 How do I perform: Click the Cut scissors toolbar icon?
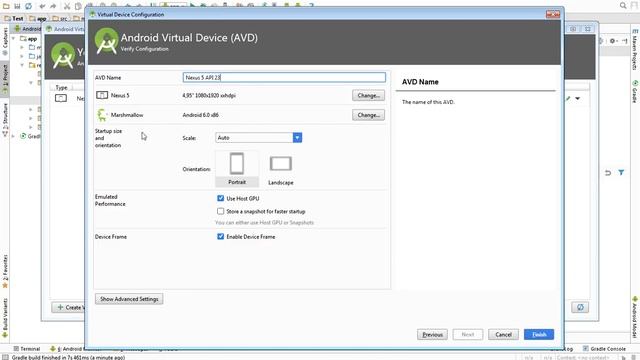pos(67,6)
